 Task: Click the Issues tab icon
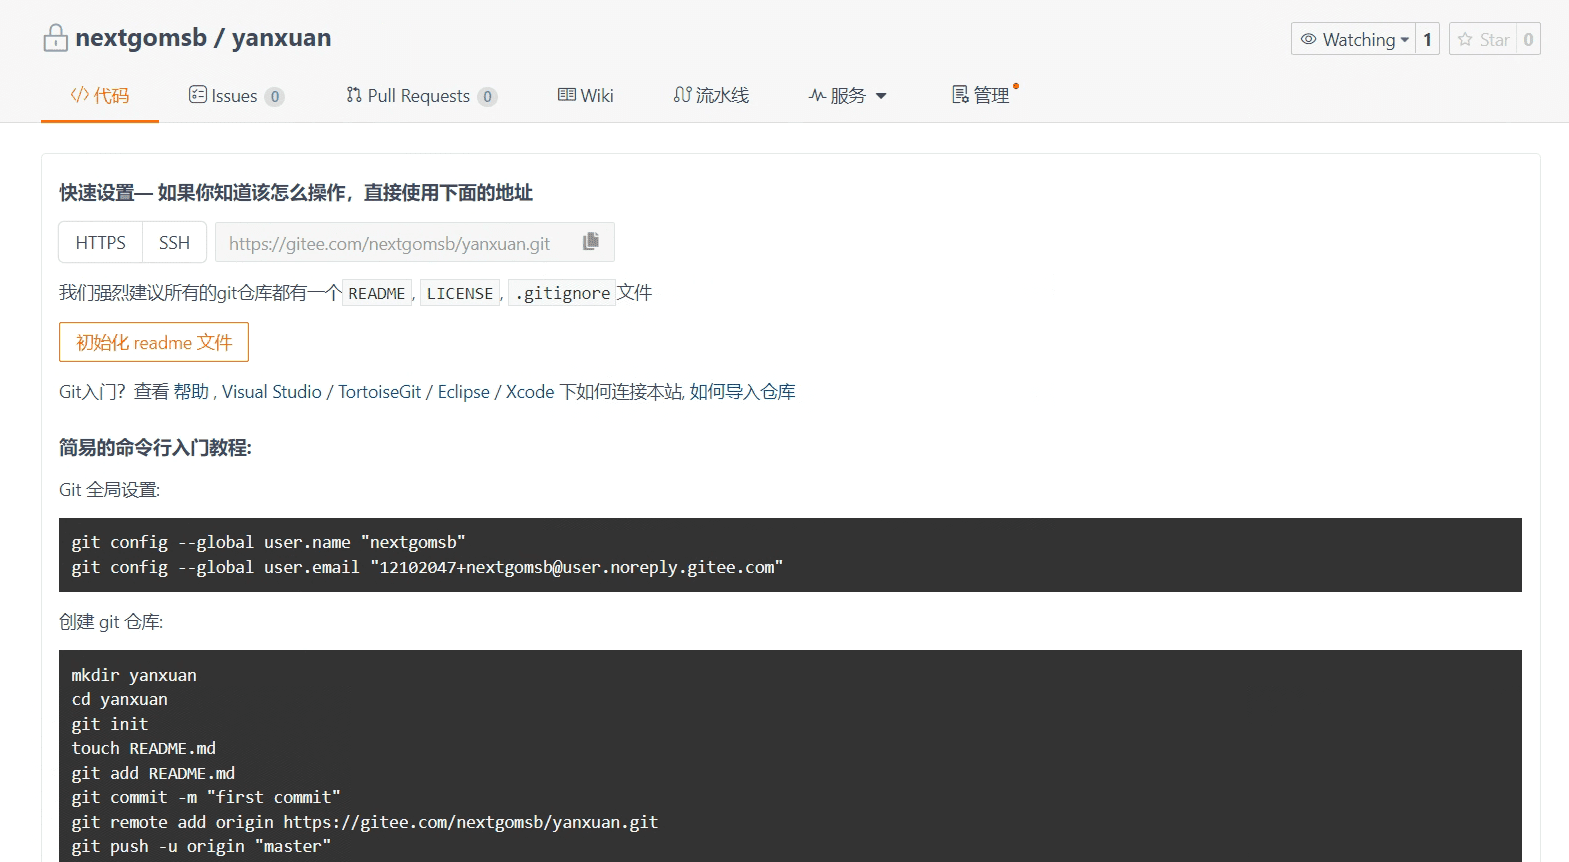pyautogui.click(x=198, y=95)
